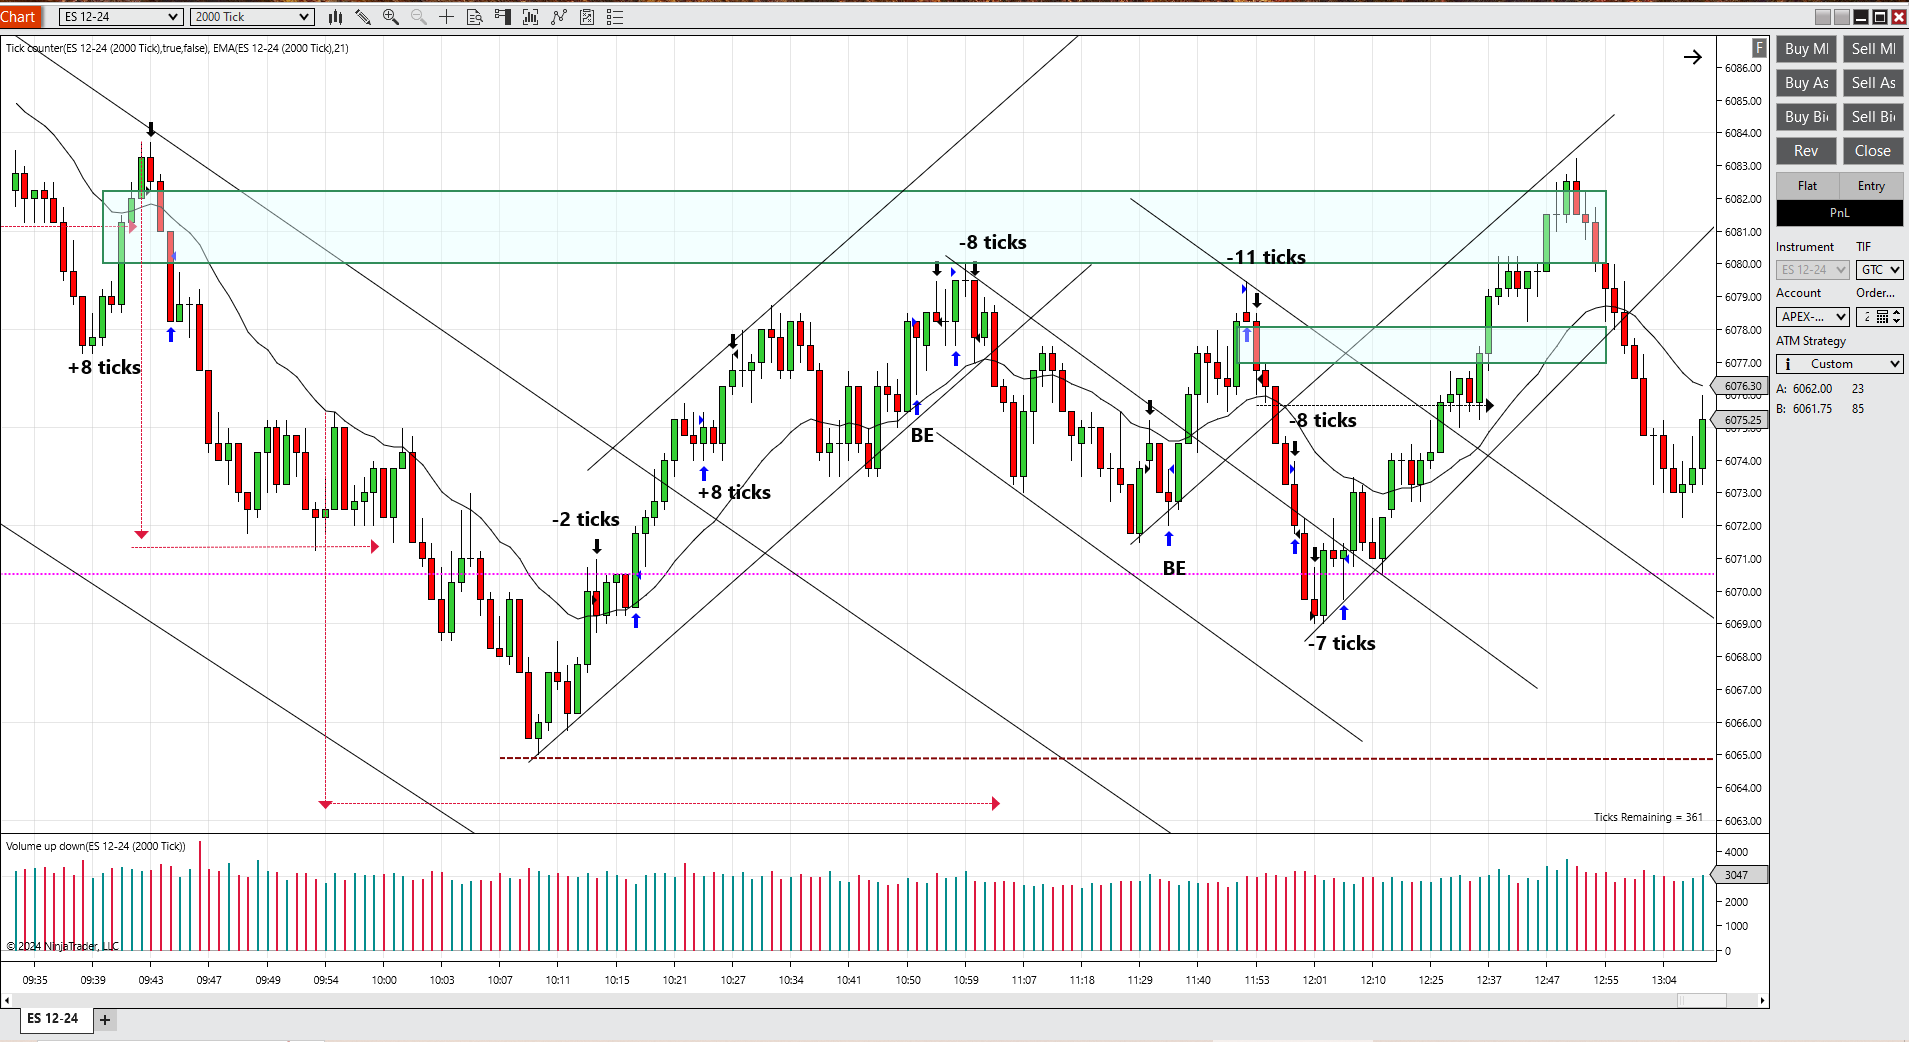The height and width of the screenshot is (1042, 1909).
Task: Click the Flat position cell
Action: coord(1807,186)
